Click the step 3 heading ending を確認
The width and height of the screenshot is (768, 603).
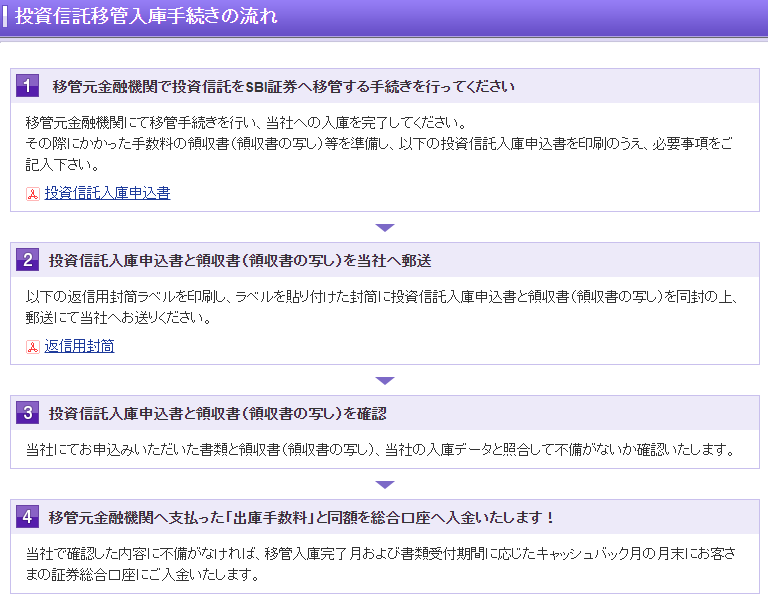(217, 413)
